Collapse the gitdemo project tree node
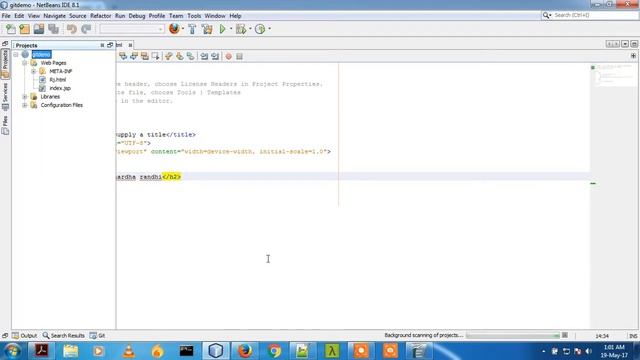Viewport: 640px width, 360px height. point(16,54)
